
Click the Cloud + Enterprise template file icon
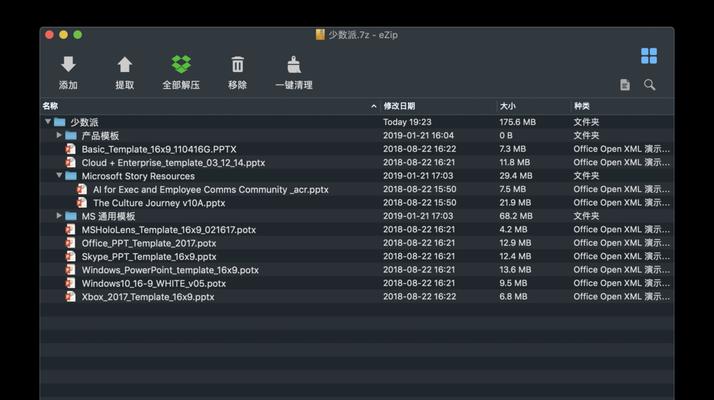pyautogui.click(x=70, y=162)
